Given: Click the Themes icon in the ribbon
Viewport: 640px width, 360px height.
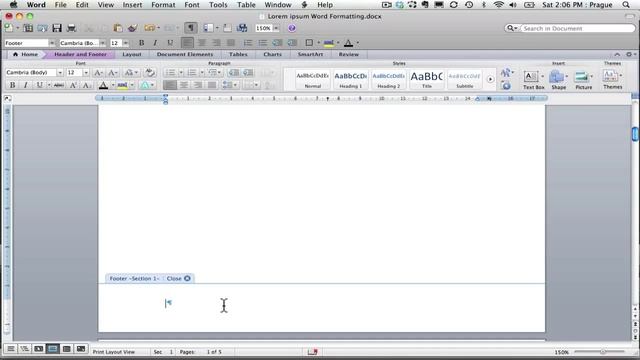Looking at the screenshot, I should coord(610,76).
